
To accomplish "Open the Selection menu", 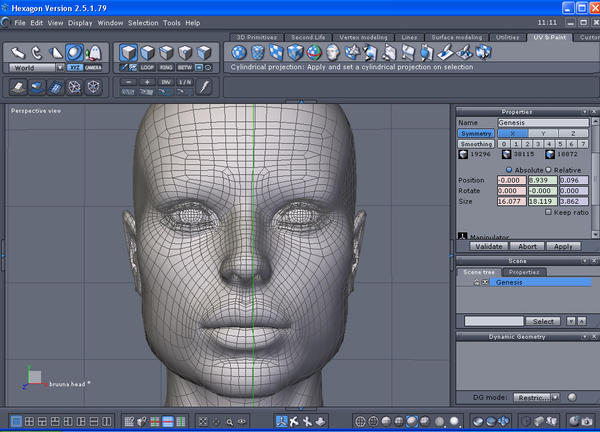I will tap(143, 22).
